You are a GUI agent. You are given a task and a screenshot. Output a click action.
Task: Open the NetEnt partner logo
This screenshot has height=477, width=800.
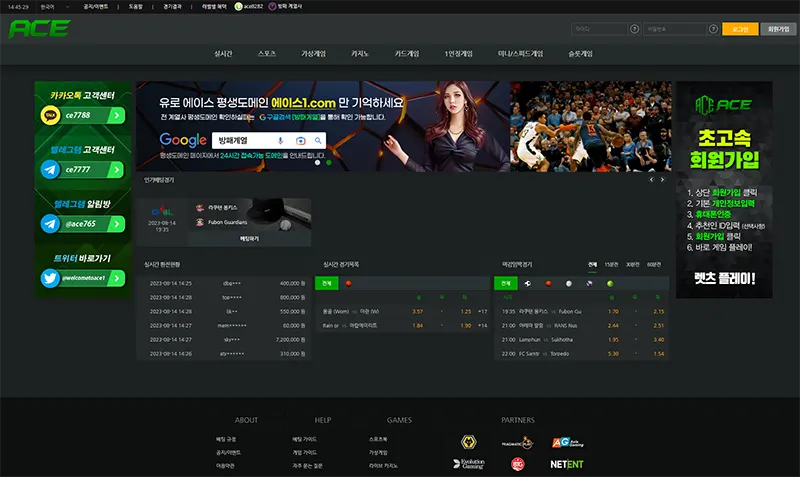(566, 464)
